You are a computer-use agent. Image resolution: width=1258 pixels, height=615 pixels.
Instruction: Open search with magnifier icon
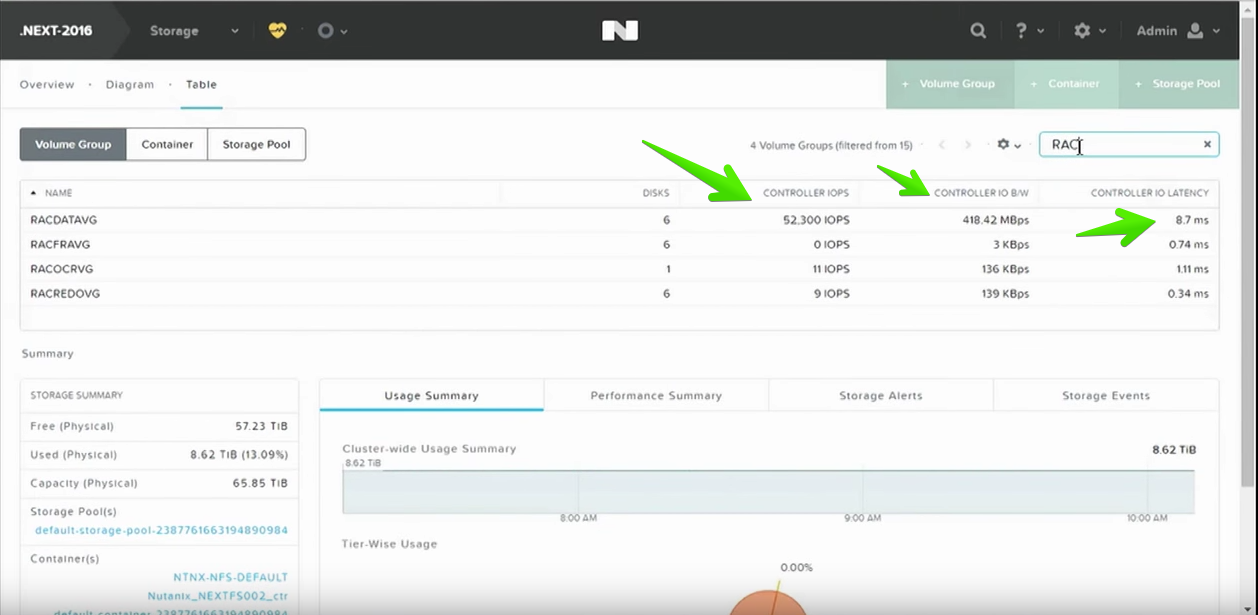coord(978,30)
